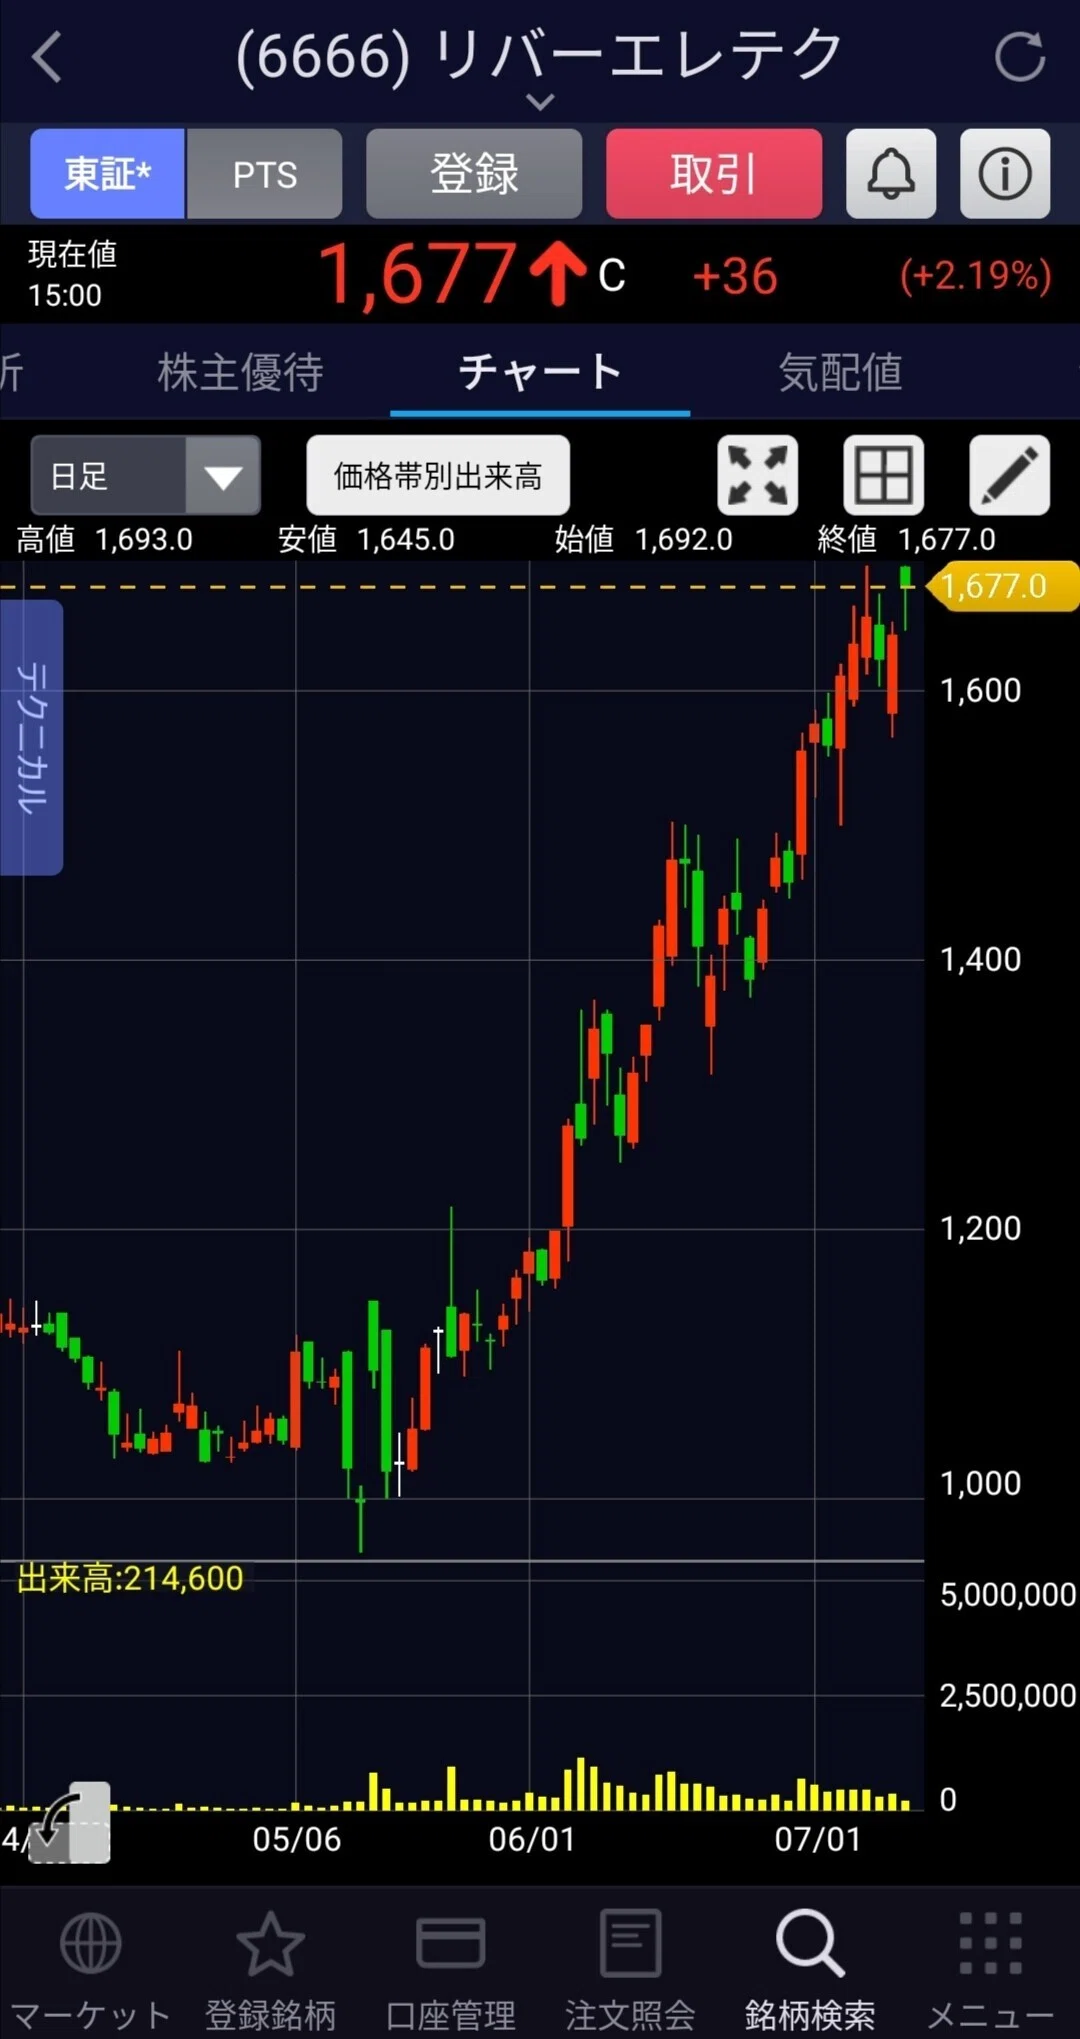Tap the yellow 1,677.0 price tag
This screenshot has width=1080, height=2039.
click(1004, 586)
